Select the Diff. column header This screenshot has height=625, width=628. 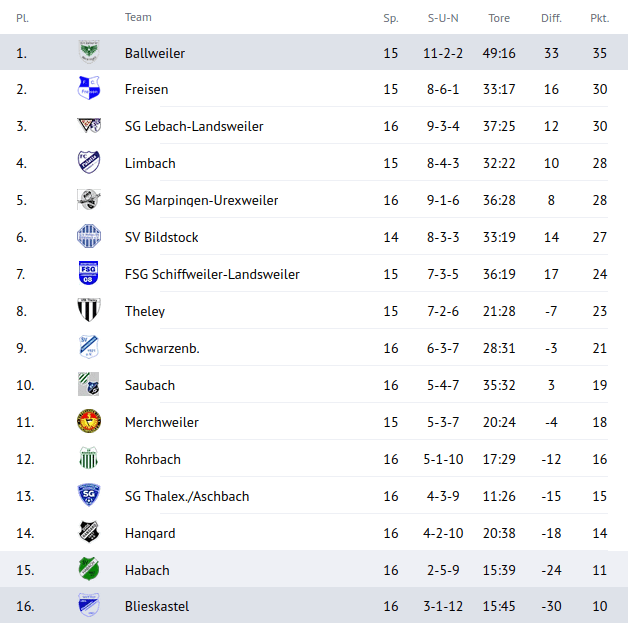[x=551, y=18]
